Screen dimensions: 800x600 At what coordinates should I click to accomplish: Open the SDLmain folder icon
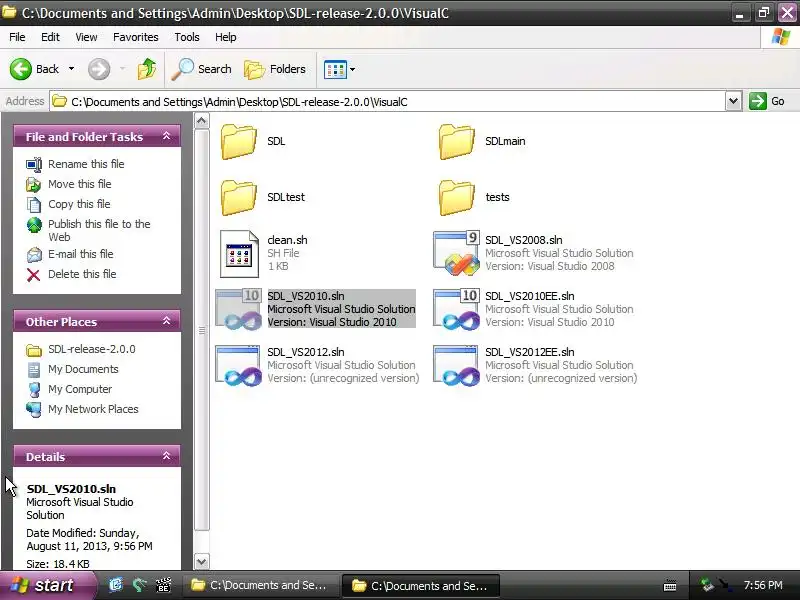[x=456, y=141]
